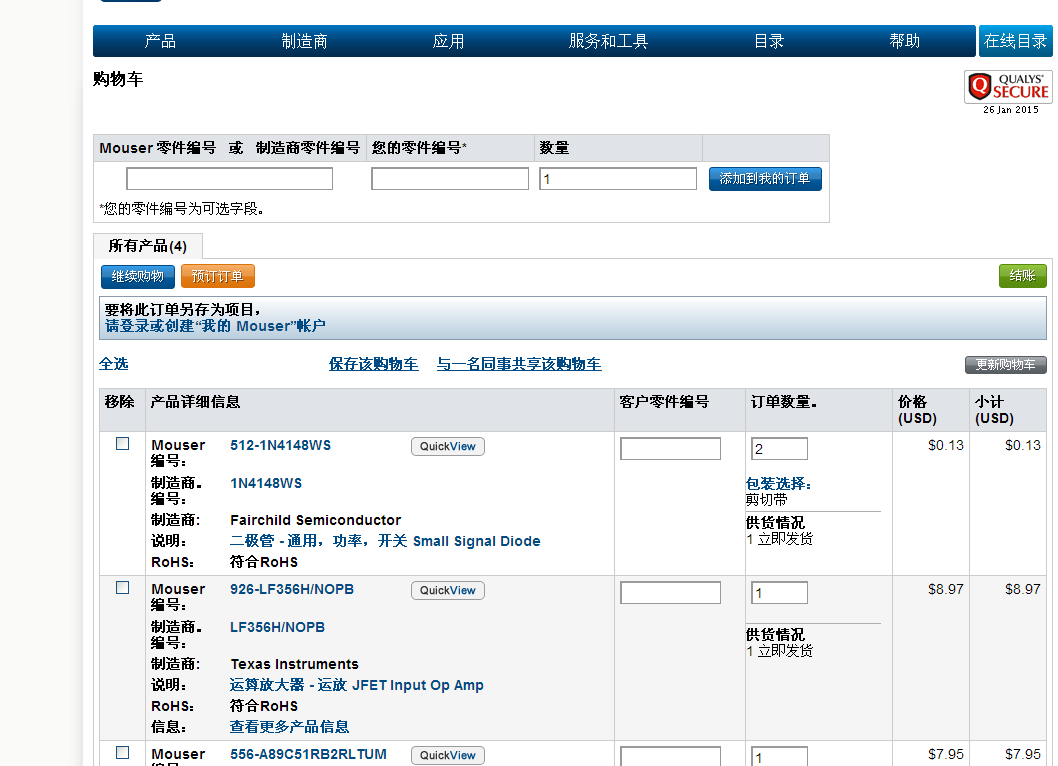Click the 全选 select-all link
The height and width of the screenshot is (766, 1058).
click(113, 364)
